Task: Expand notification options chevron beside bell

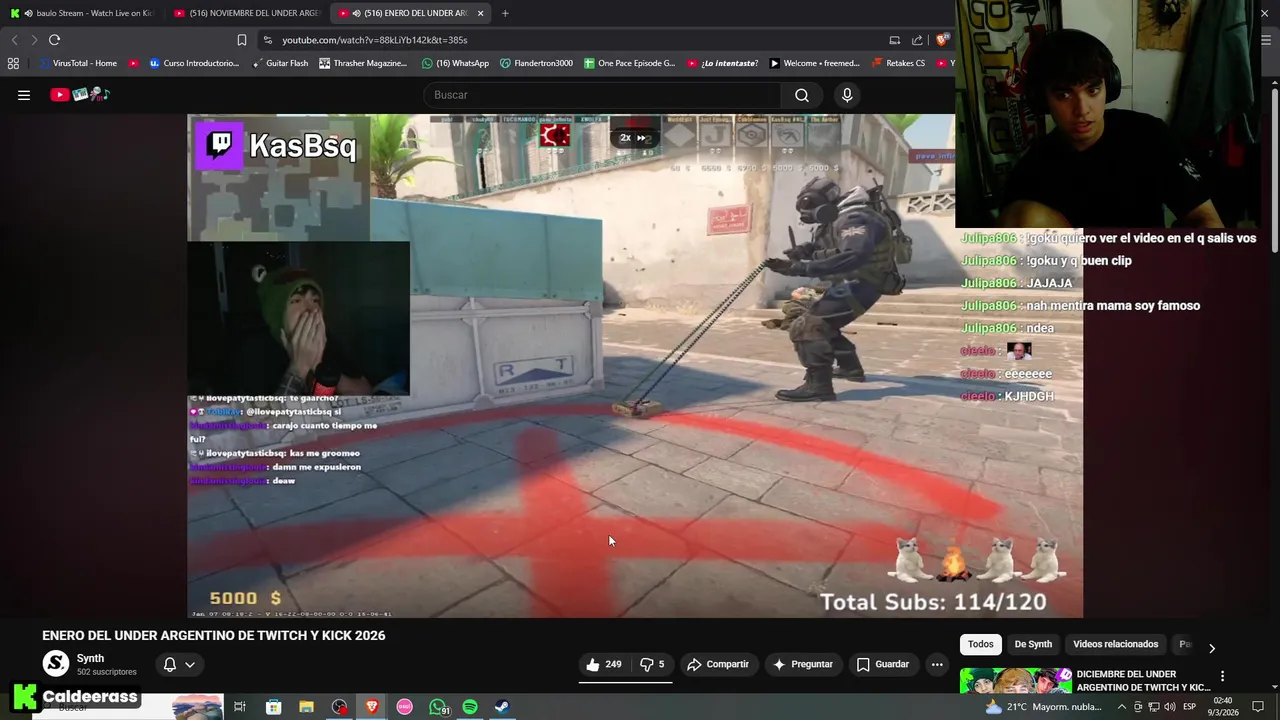Action: click(189, 664)
